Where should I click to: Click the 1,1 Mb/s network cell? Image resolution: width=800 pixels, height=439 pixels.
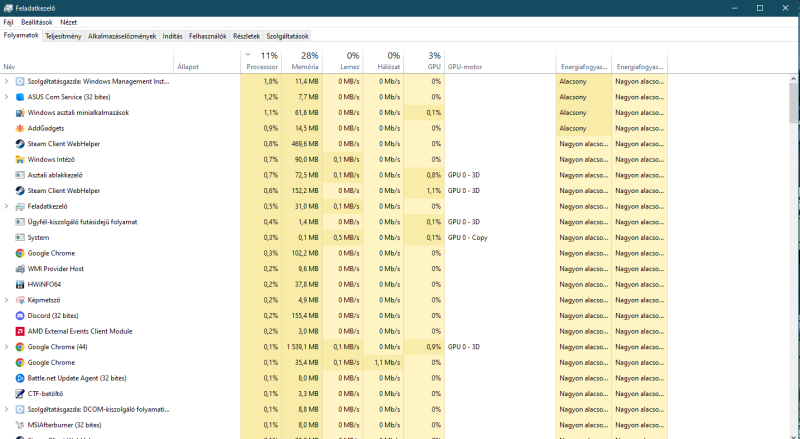tap(384, 363)
